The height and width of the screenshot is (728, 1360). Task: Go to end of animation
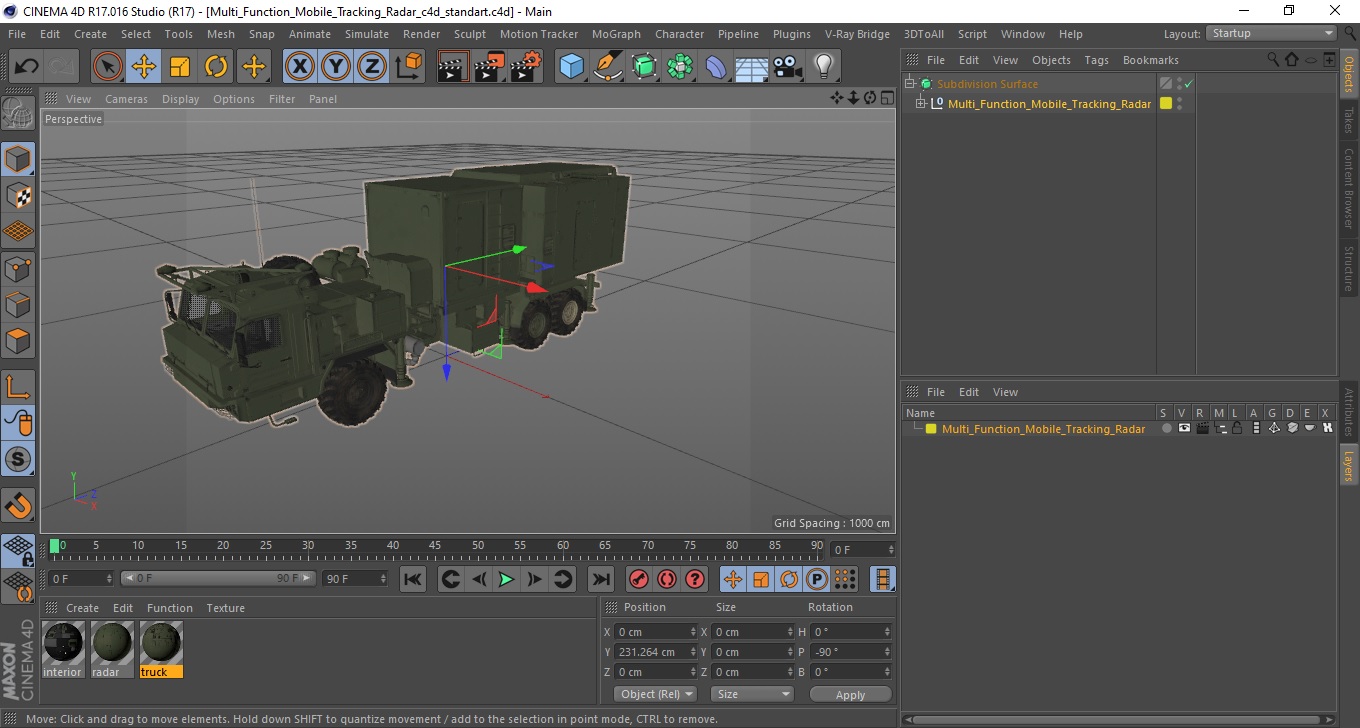(x=600, y=579)
